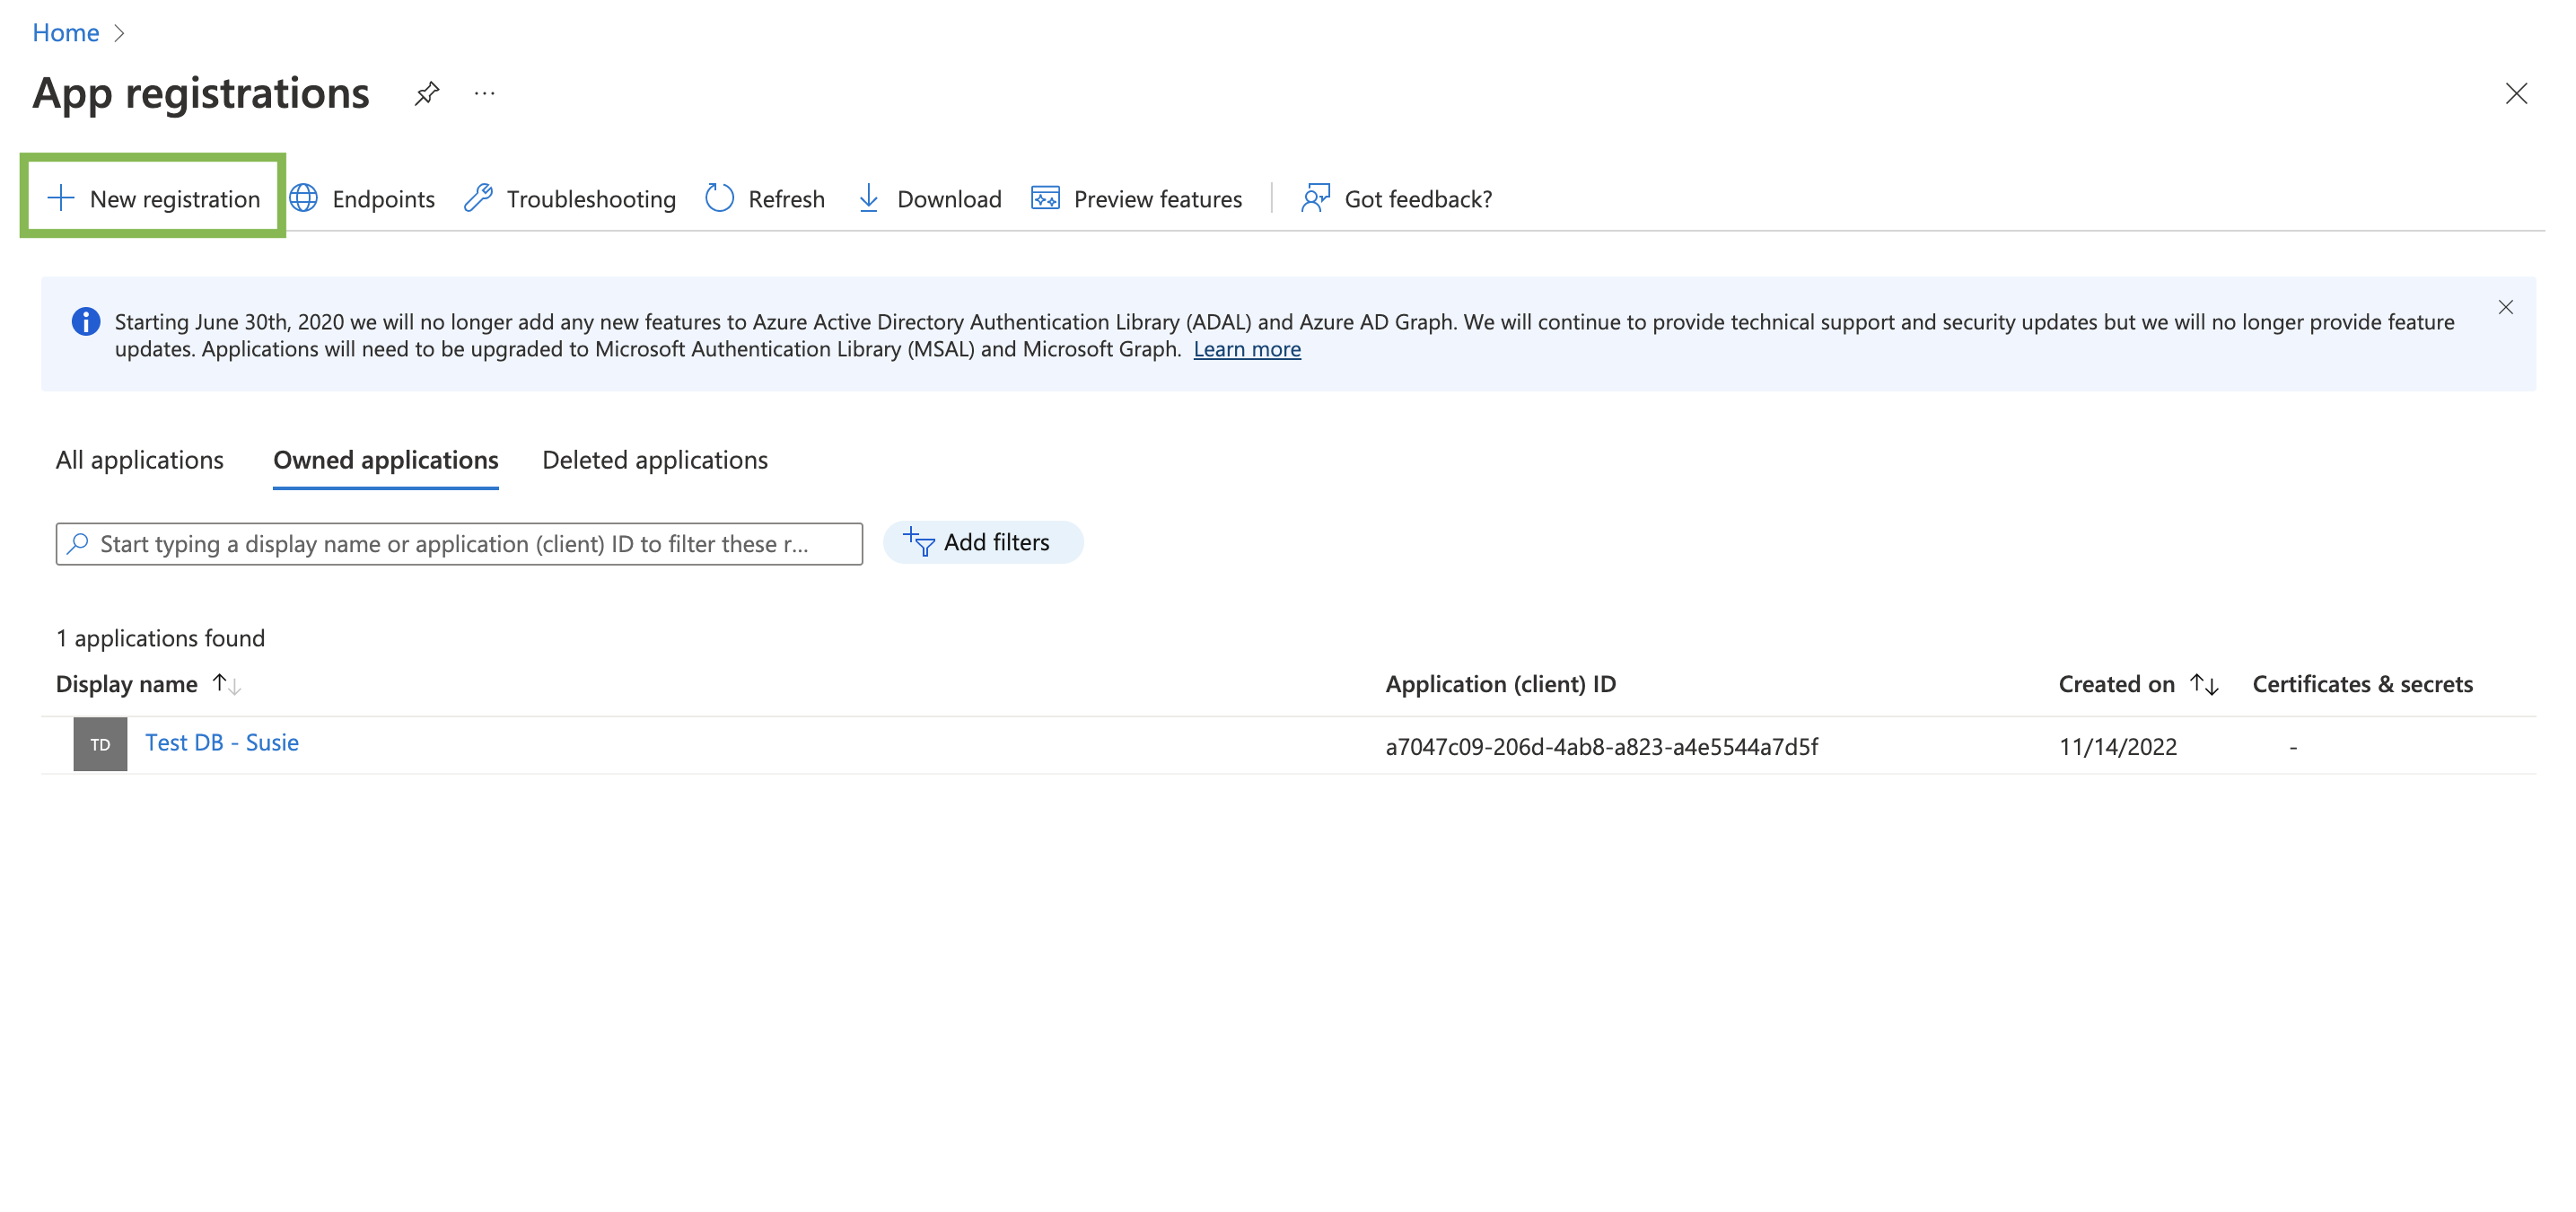Image resolution: width=2576 pixels, height=1212 pixels.
Task: Open Preview features panel
Action: pos(1137,198)
